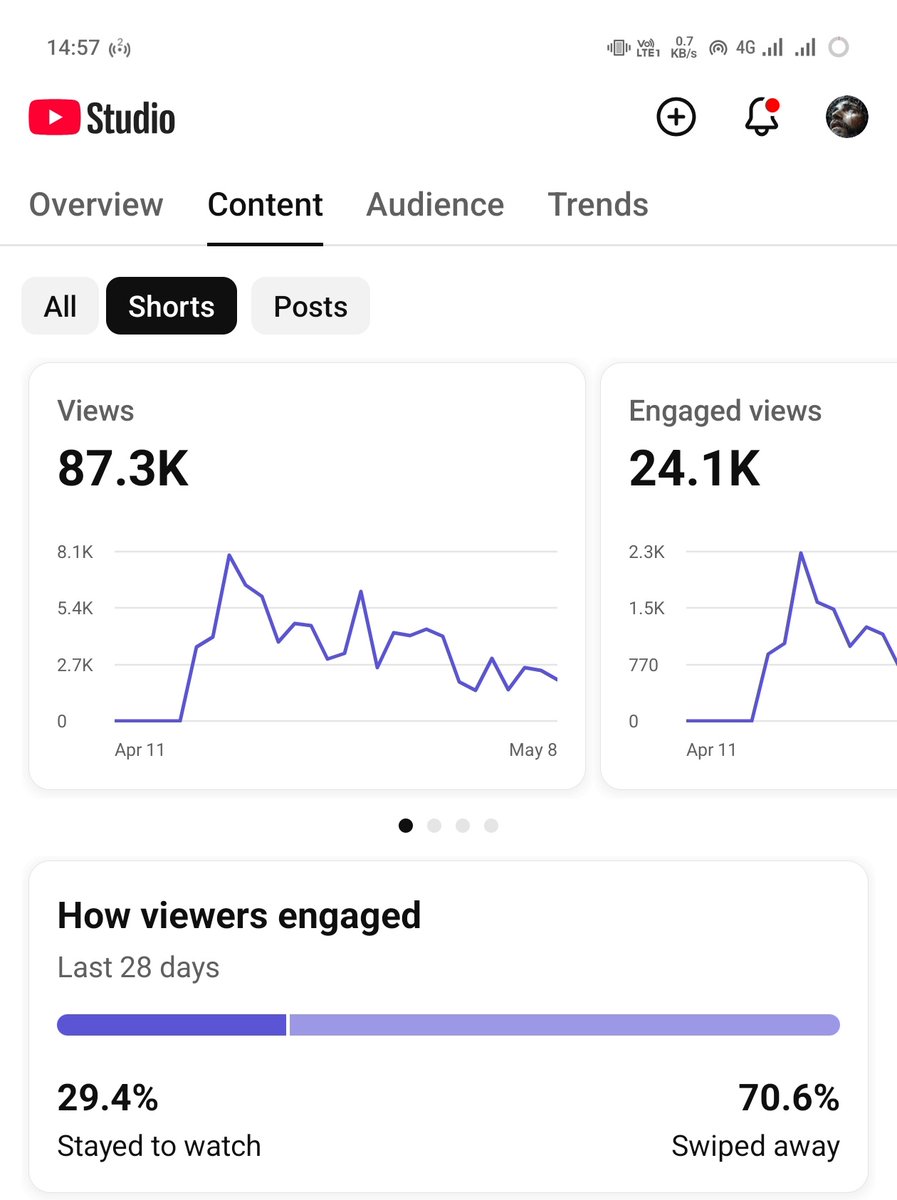Tap the 14:57 status bar clock
The height and width of the screenshot is (1200, 897).
[x=73, y=47]
